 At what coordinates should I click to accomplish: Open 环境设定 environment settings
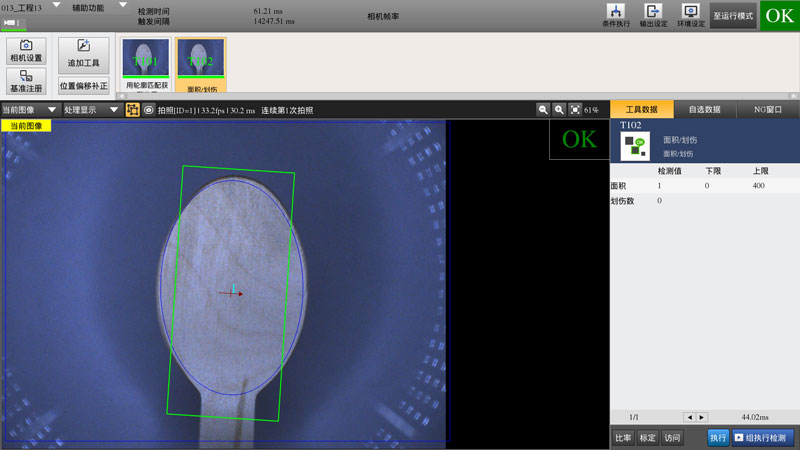[690, 15]
